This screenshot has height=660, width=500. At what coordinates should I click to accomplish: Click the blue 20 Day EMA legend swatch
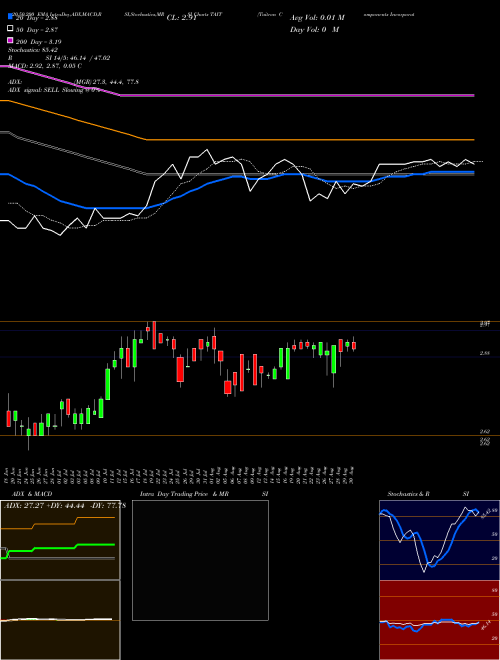click(x=11, y=17)
